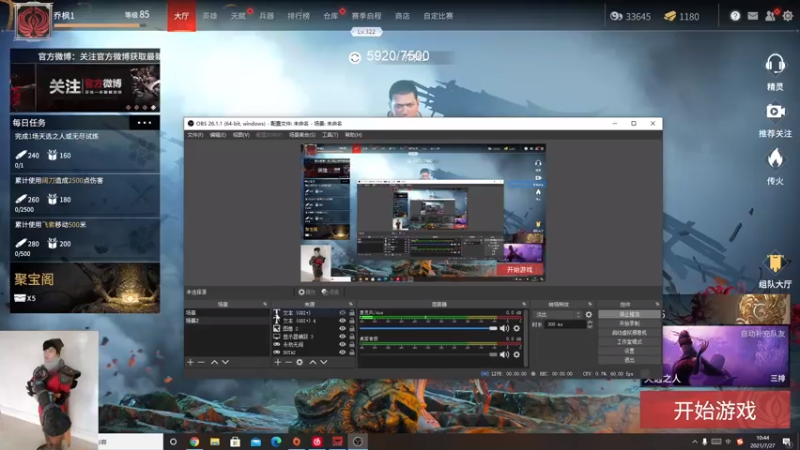This screenshot has height=450, width=800.
Task: Toggle lock on 显示器捕获 3 source
Action: coord(352,336)
